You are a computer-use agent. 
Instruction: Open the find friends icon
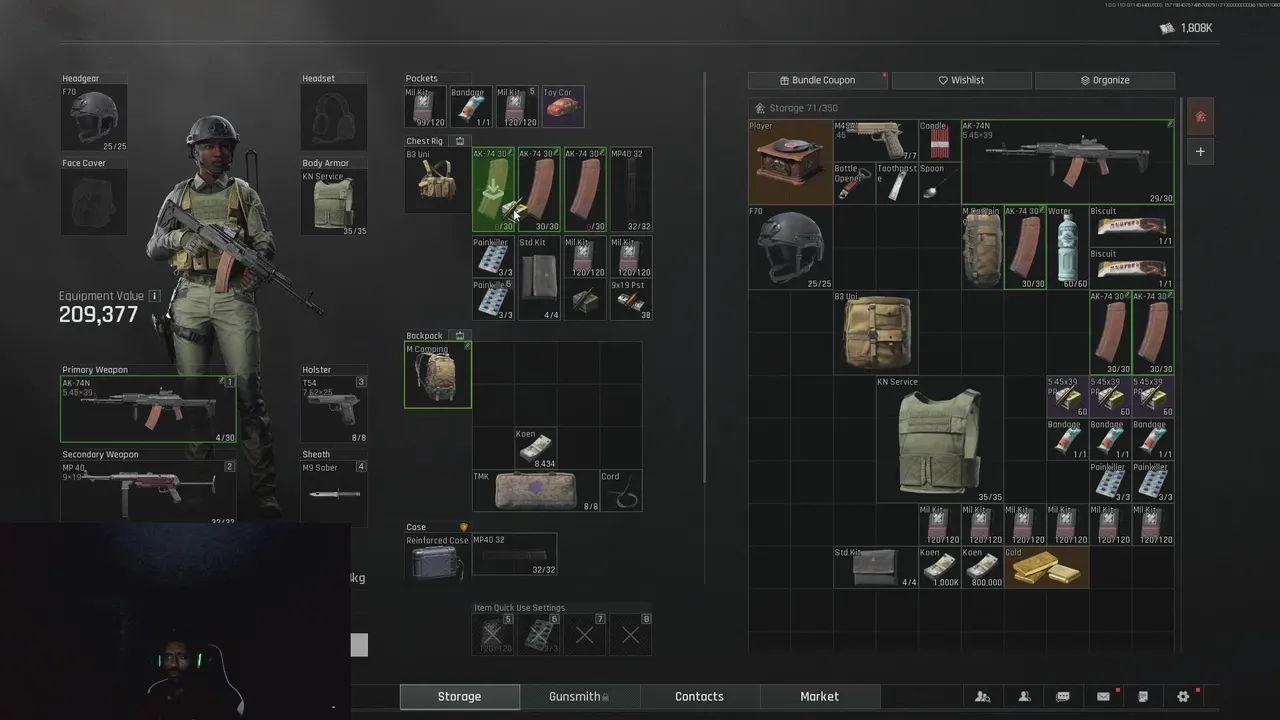(983, 697)
